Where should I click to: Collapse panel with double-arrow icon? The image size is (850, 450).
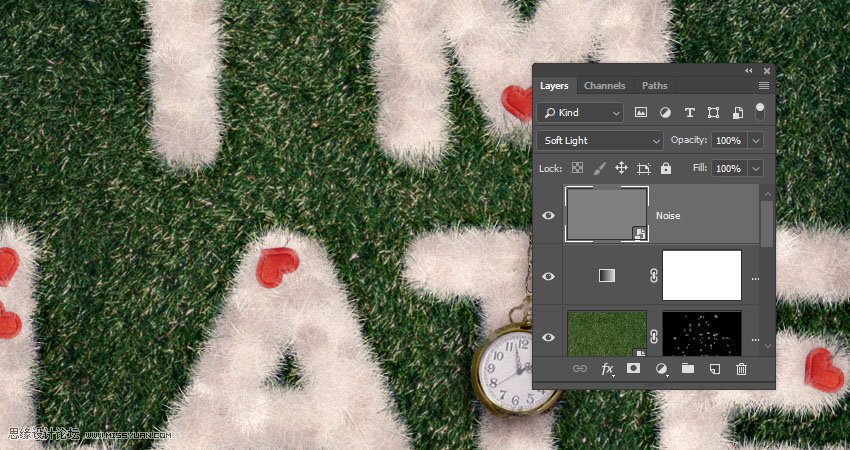point(749,70)
